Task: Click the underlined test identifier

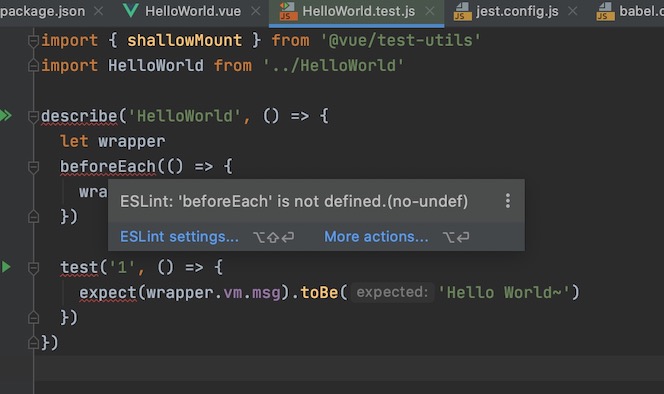Action: click(x=79, y=267)
